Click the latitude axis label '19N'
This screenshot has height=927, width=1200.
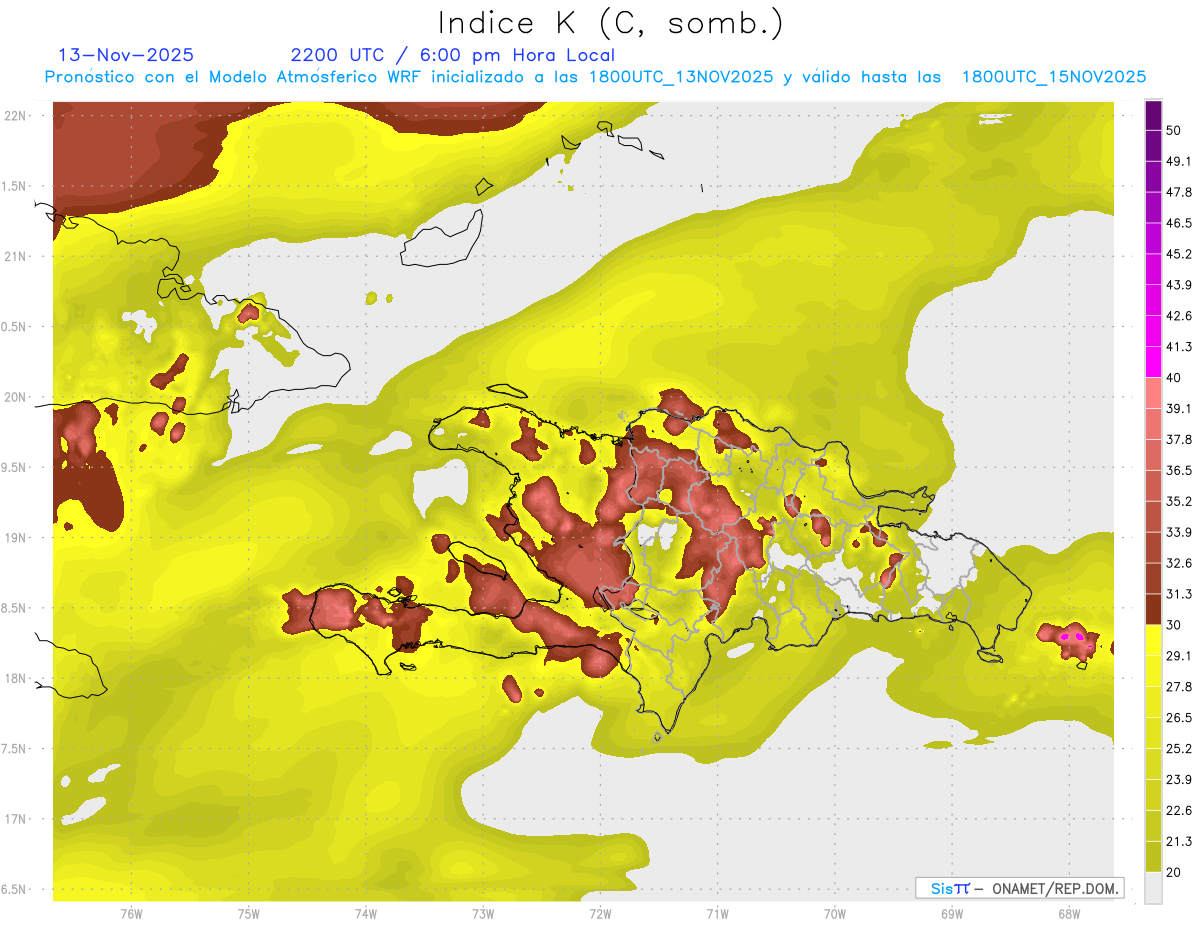(14, 537)
